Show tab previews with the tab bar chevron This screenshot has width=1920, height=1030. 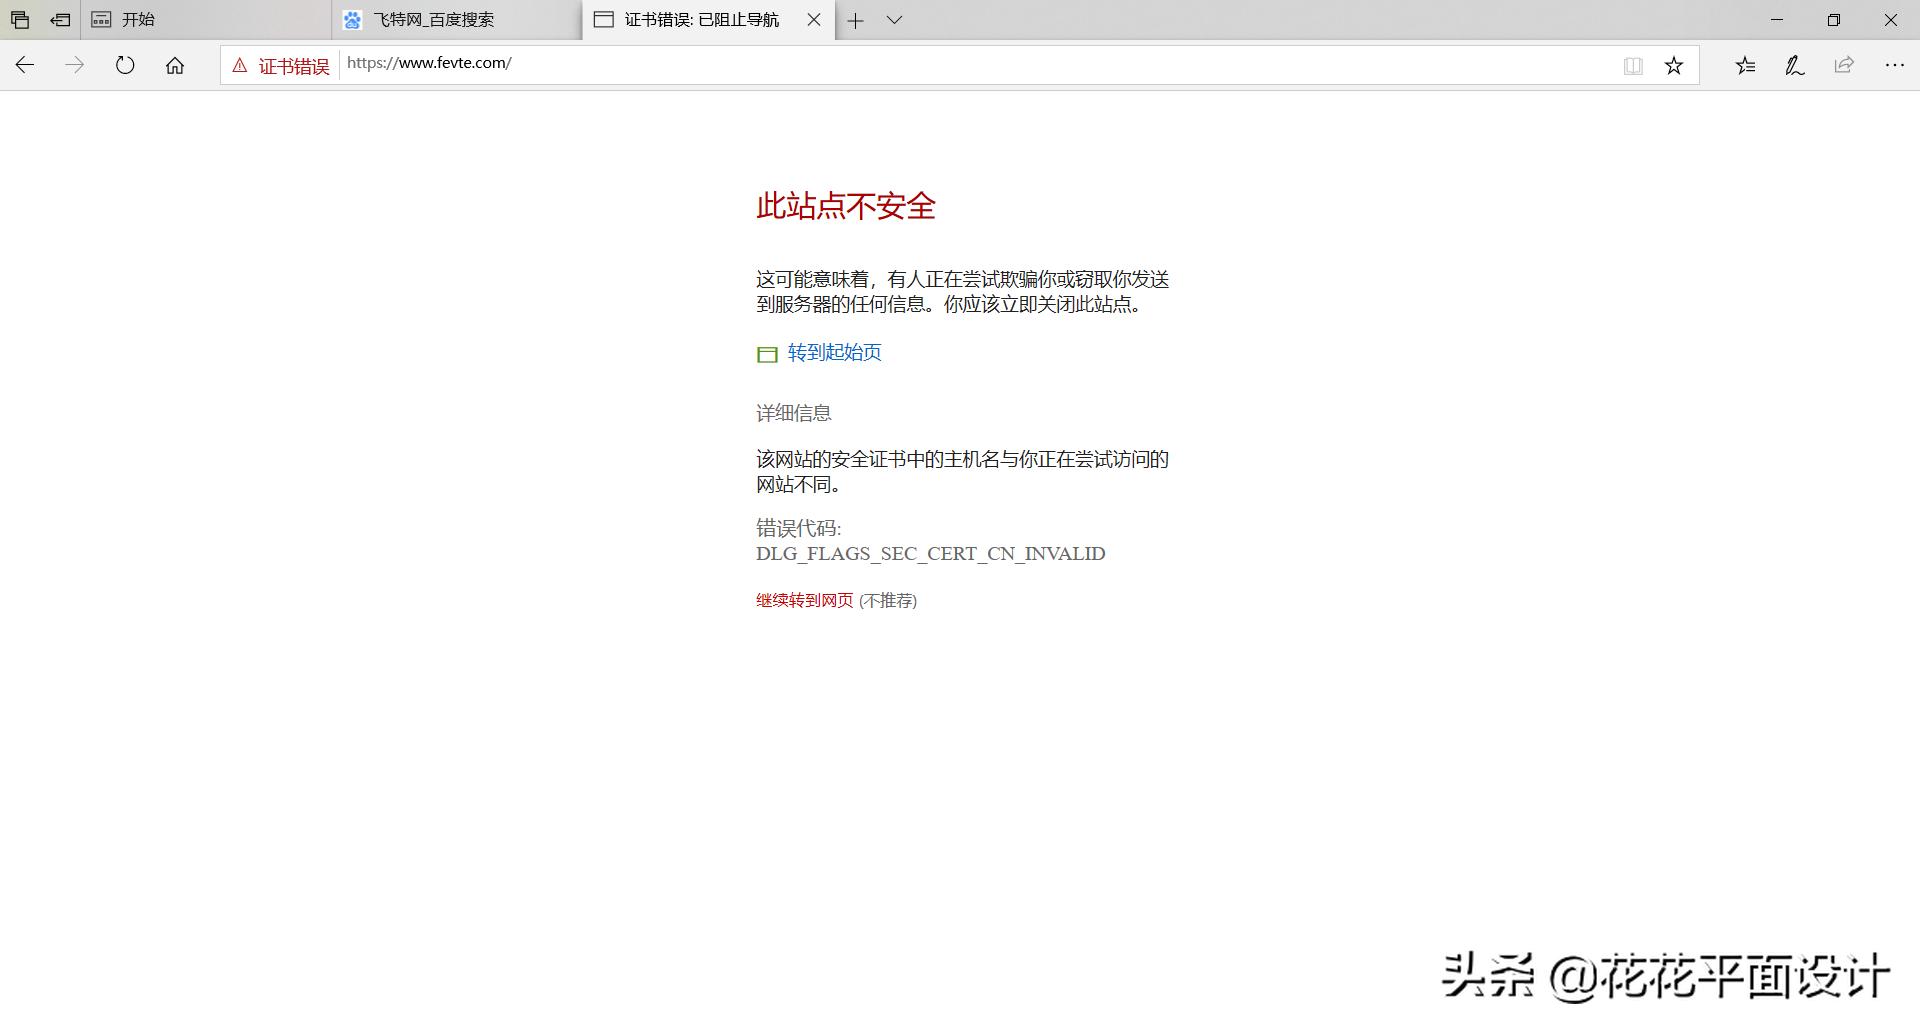coord(894,19)
